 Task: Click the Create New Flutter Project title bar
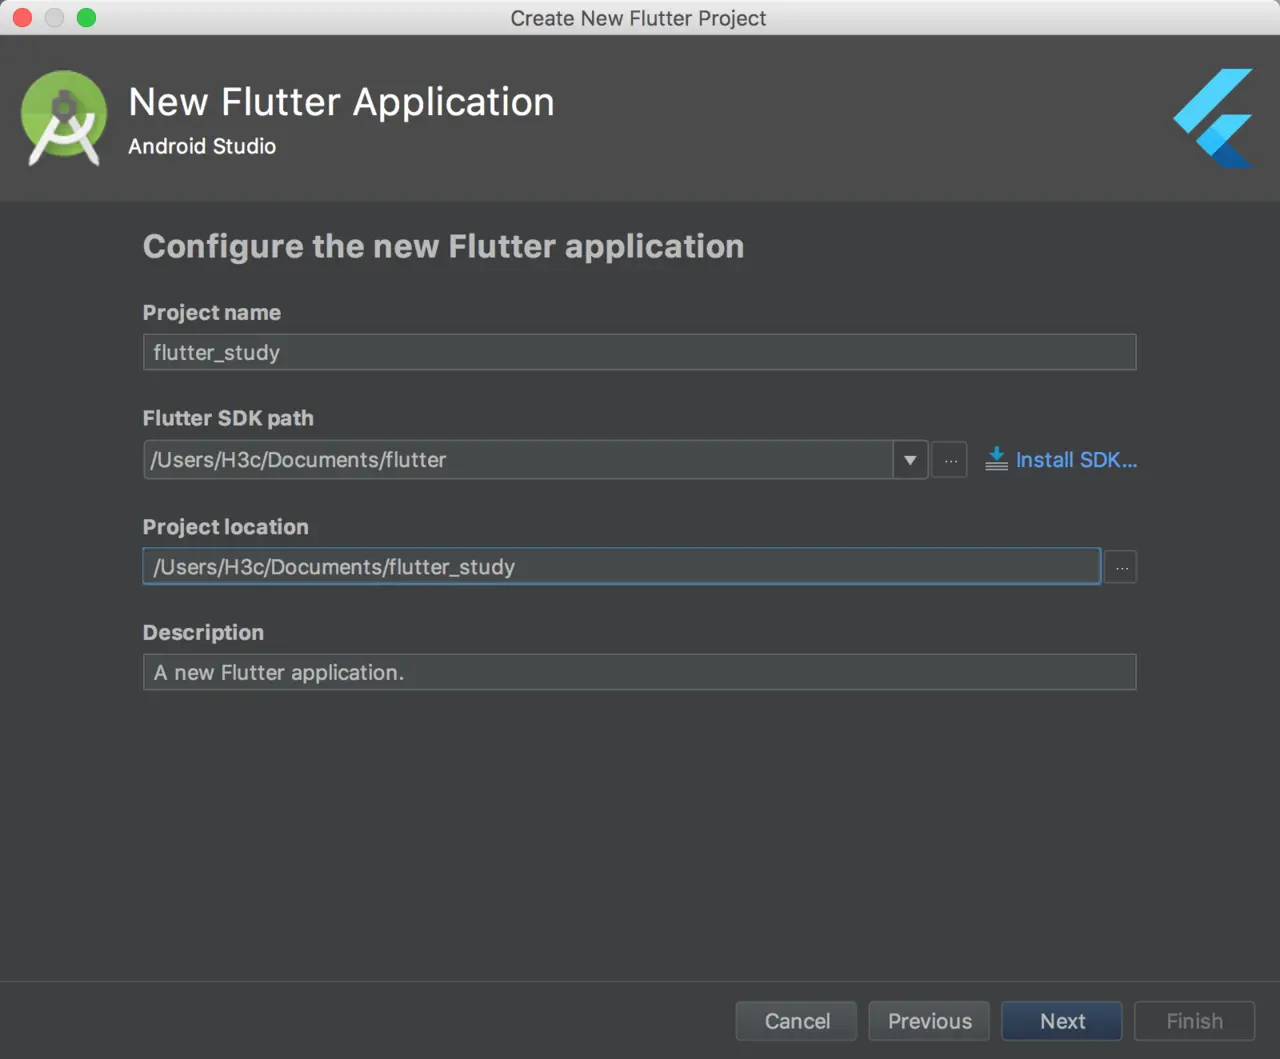click(639, 18)
